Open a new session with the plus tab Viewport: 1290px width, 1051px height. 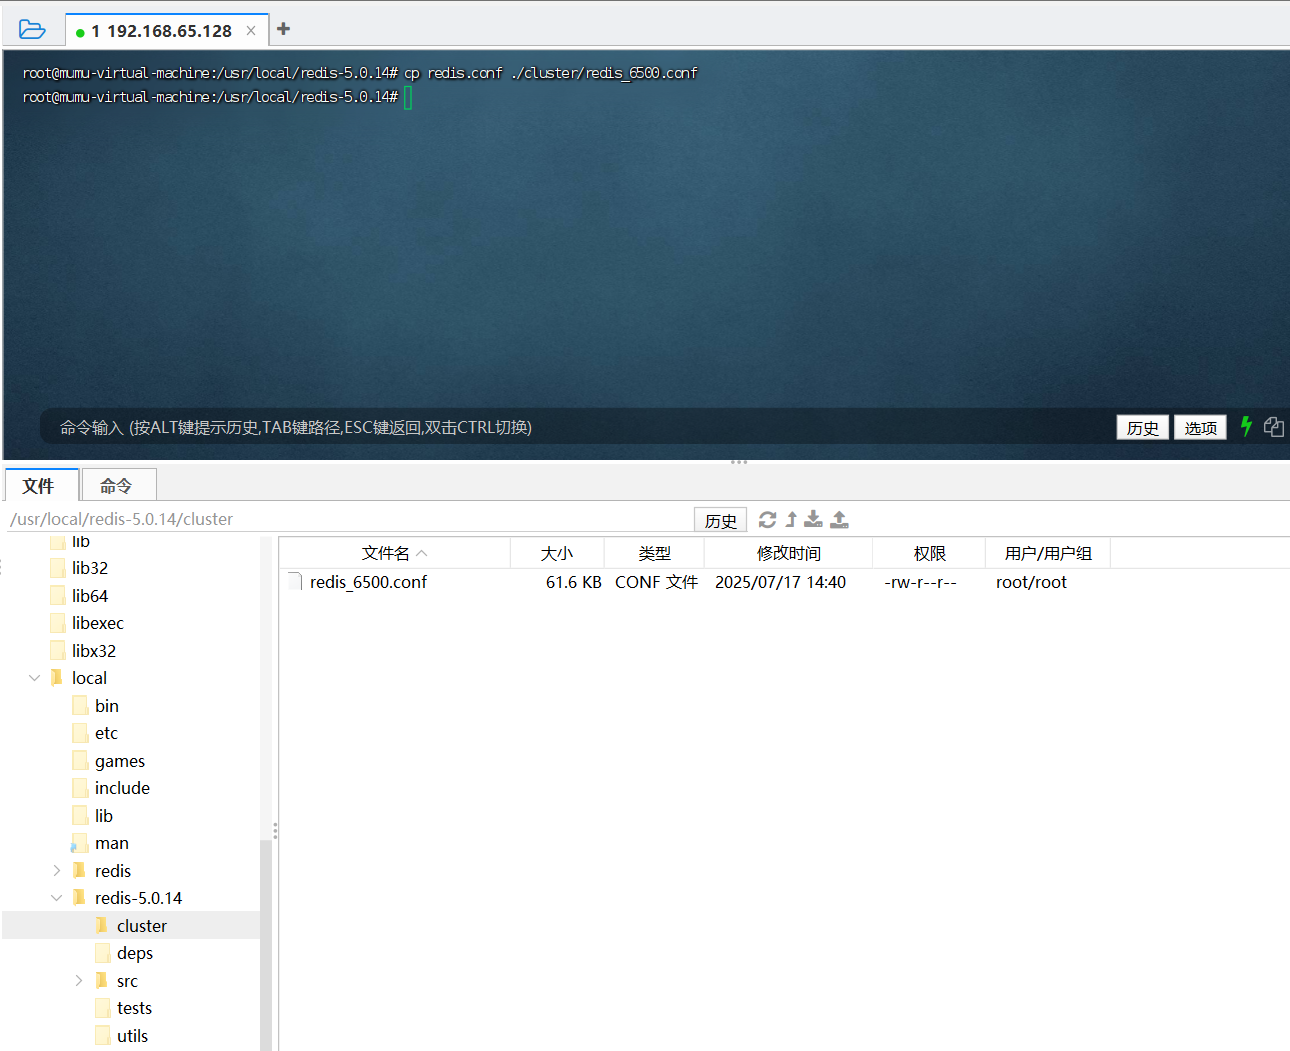coord(283,29)
